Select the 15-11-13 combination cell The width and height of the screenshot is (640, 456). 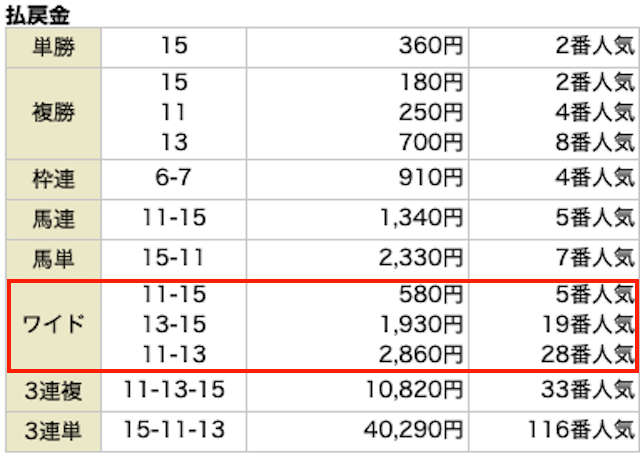[174, 429]
